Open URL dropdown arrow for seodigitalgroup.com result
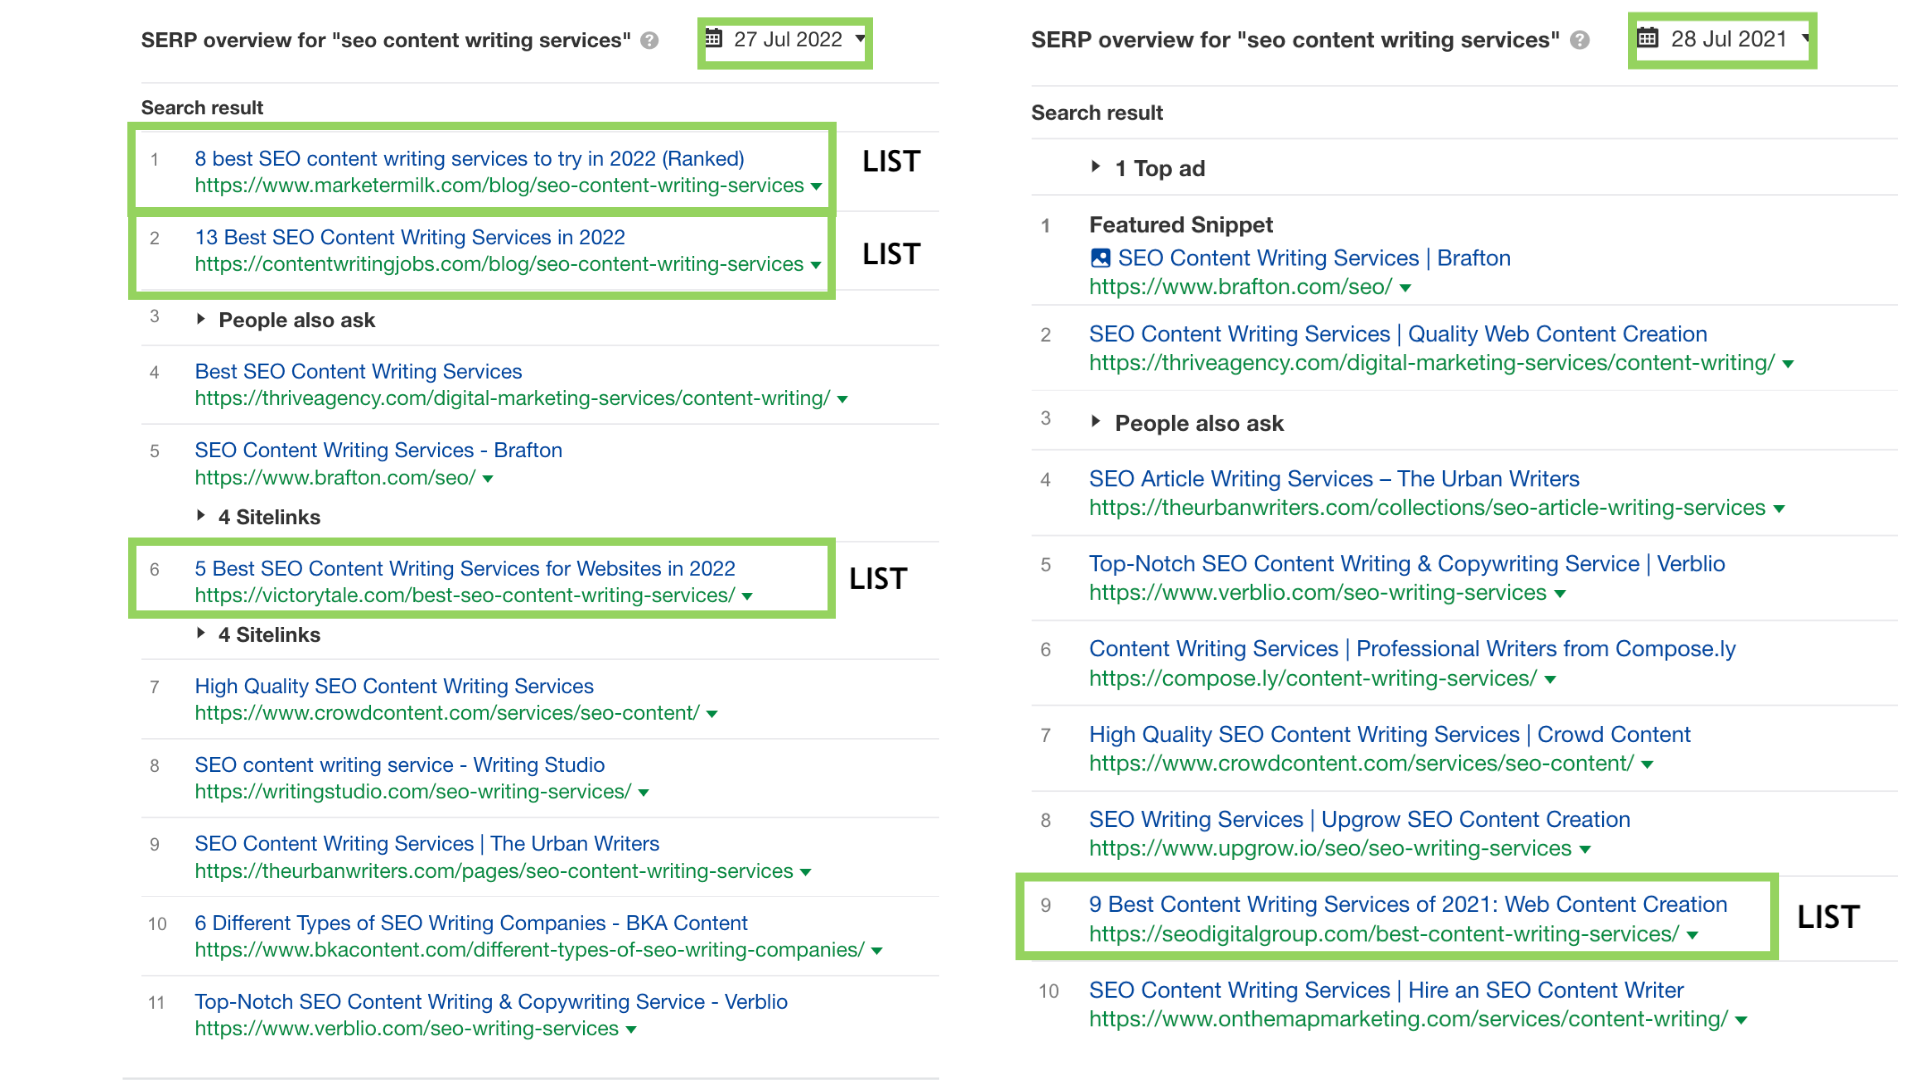This screenshot has width=1920, height=1080. click(x=1692, y=936)
